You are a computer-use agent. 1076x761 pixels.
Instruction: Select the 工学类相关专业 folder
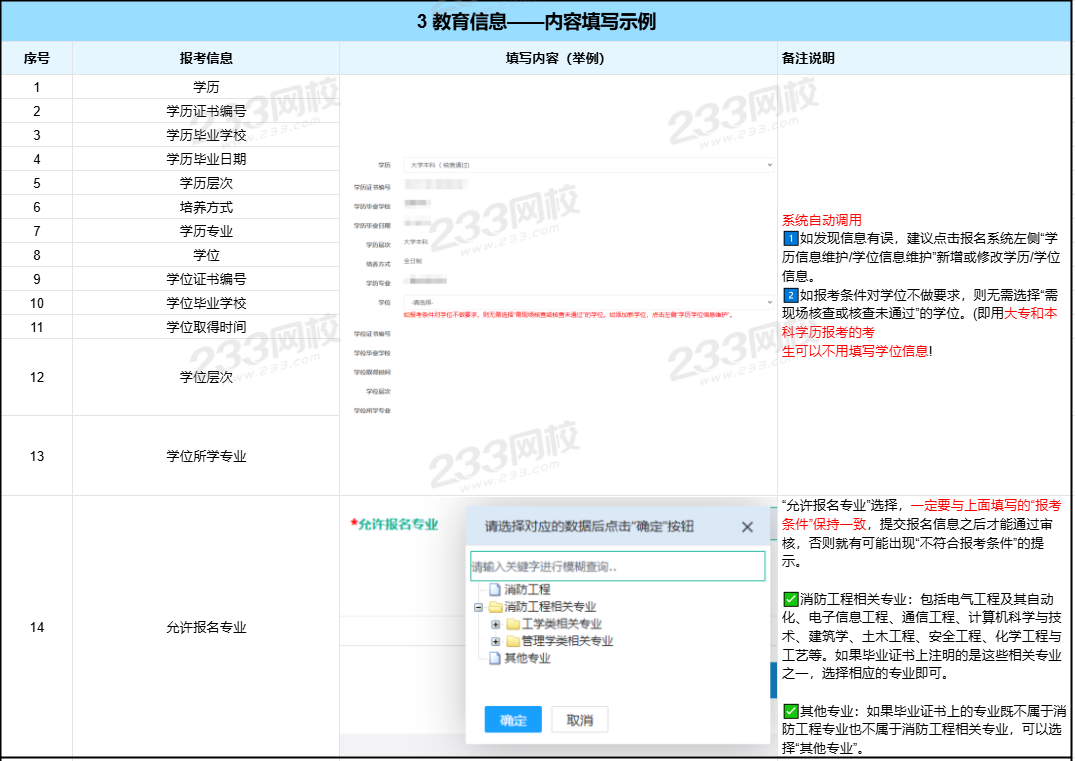561,624
